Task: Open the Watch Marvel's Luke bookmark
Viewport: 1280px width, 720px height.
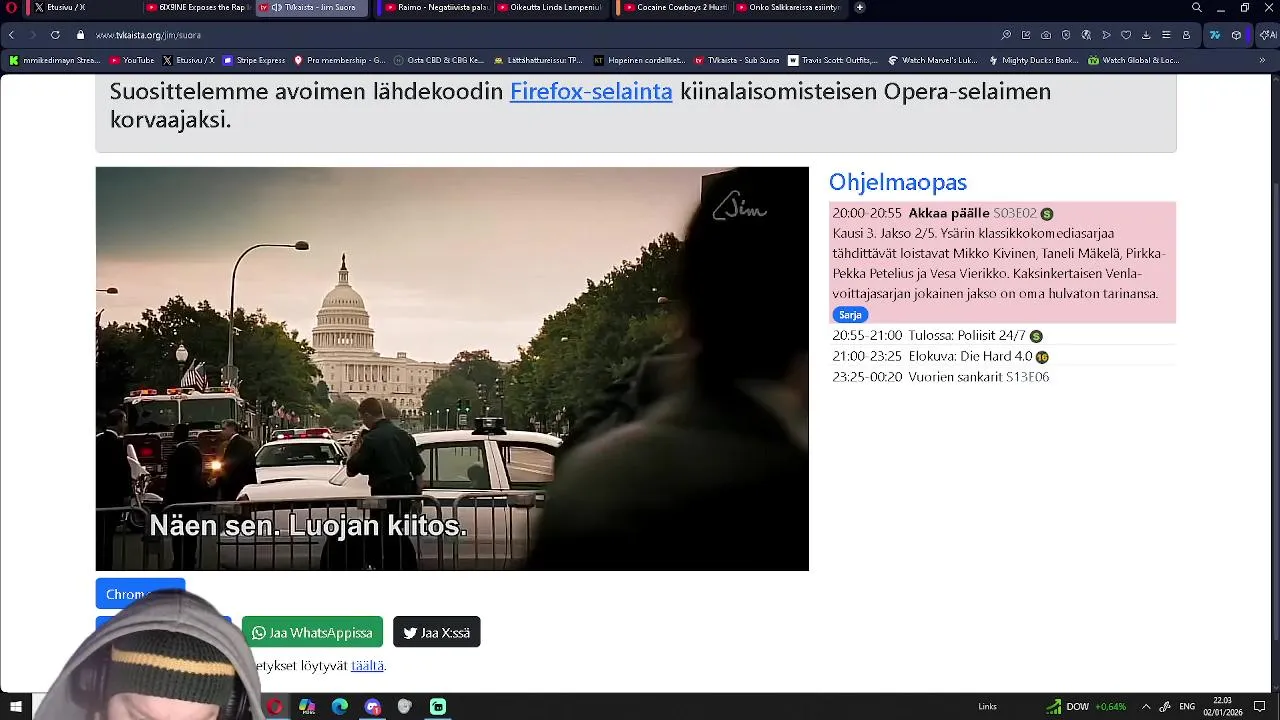Action: (932, 60)
